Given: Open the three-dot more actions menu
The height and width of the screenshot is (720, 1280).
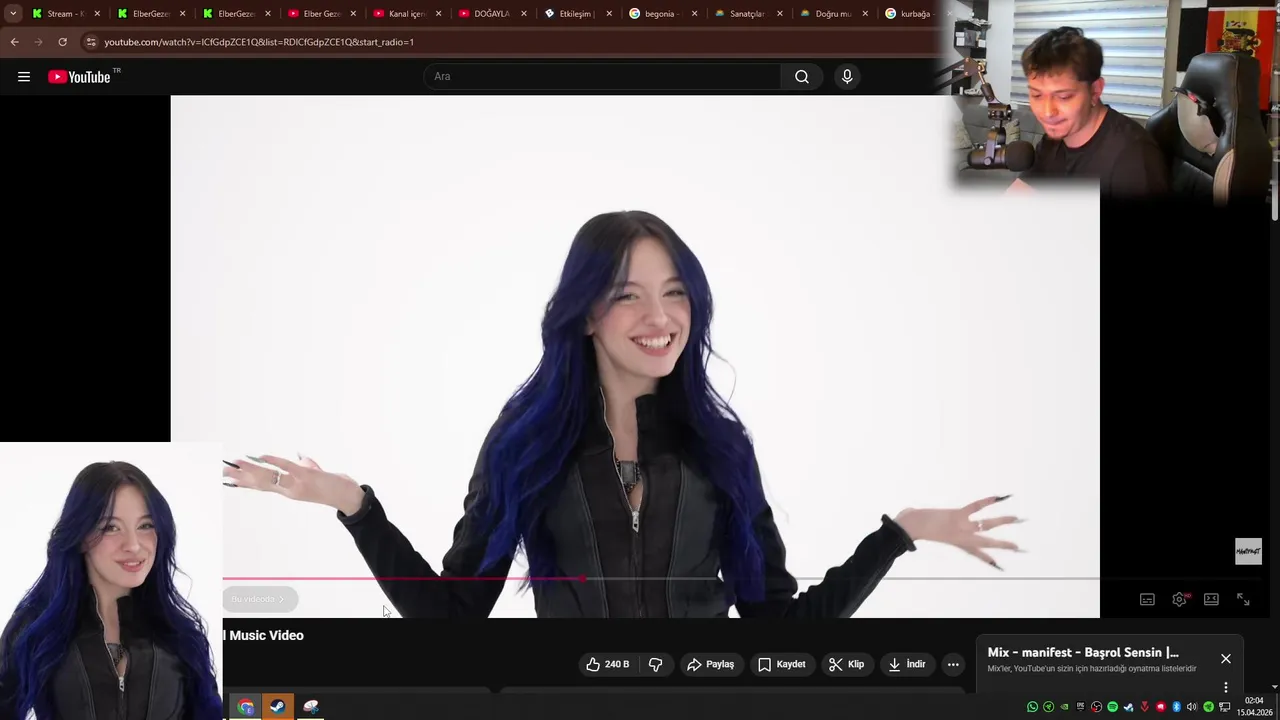Looking at the screenshot, I should coord(953,664).
